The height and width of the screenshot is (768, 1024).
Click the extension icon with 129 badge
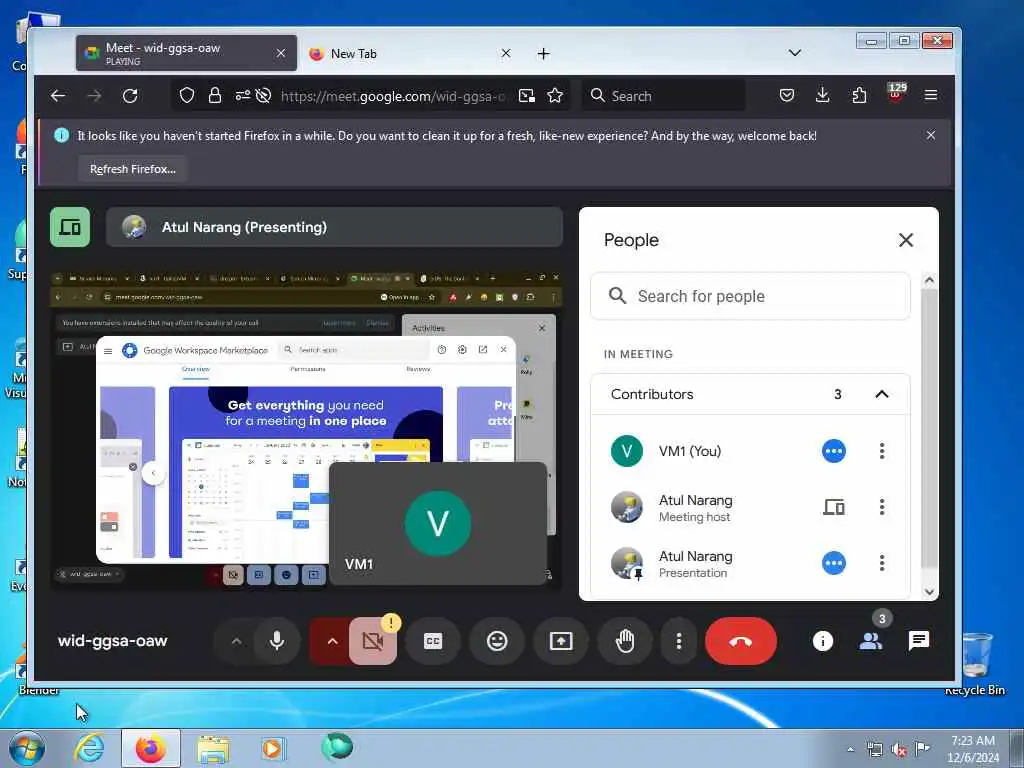[x=896, y=93]
